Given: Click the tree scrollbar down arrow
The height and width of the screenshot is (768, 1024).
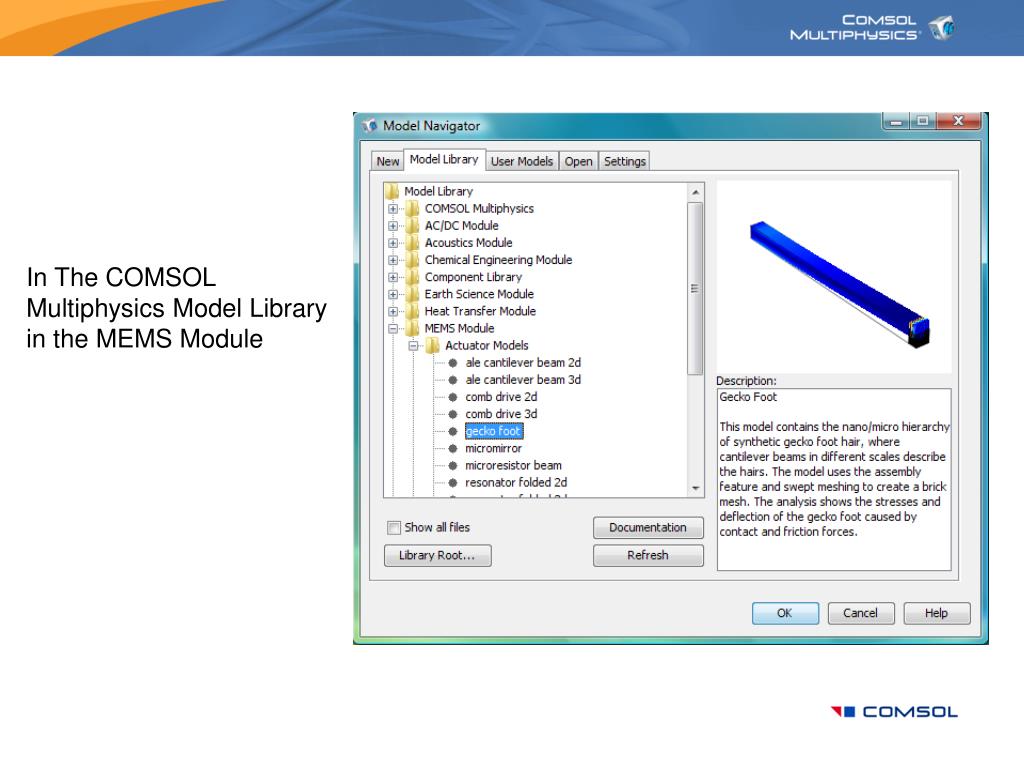Looking at the screenshot, I should 696,488.
